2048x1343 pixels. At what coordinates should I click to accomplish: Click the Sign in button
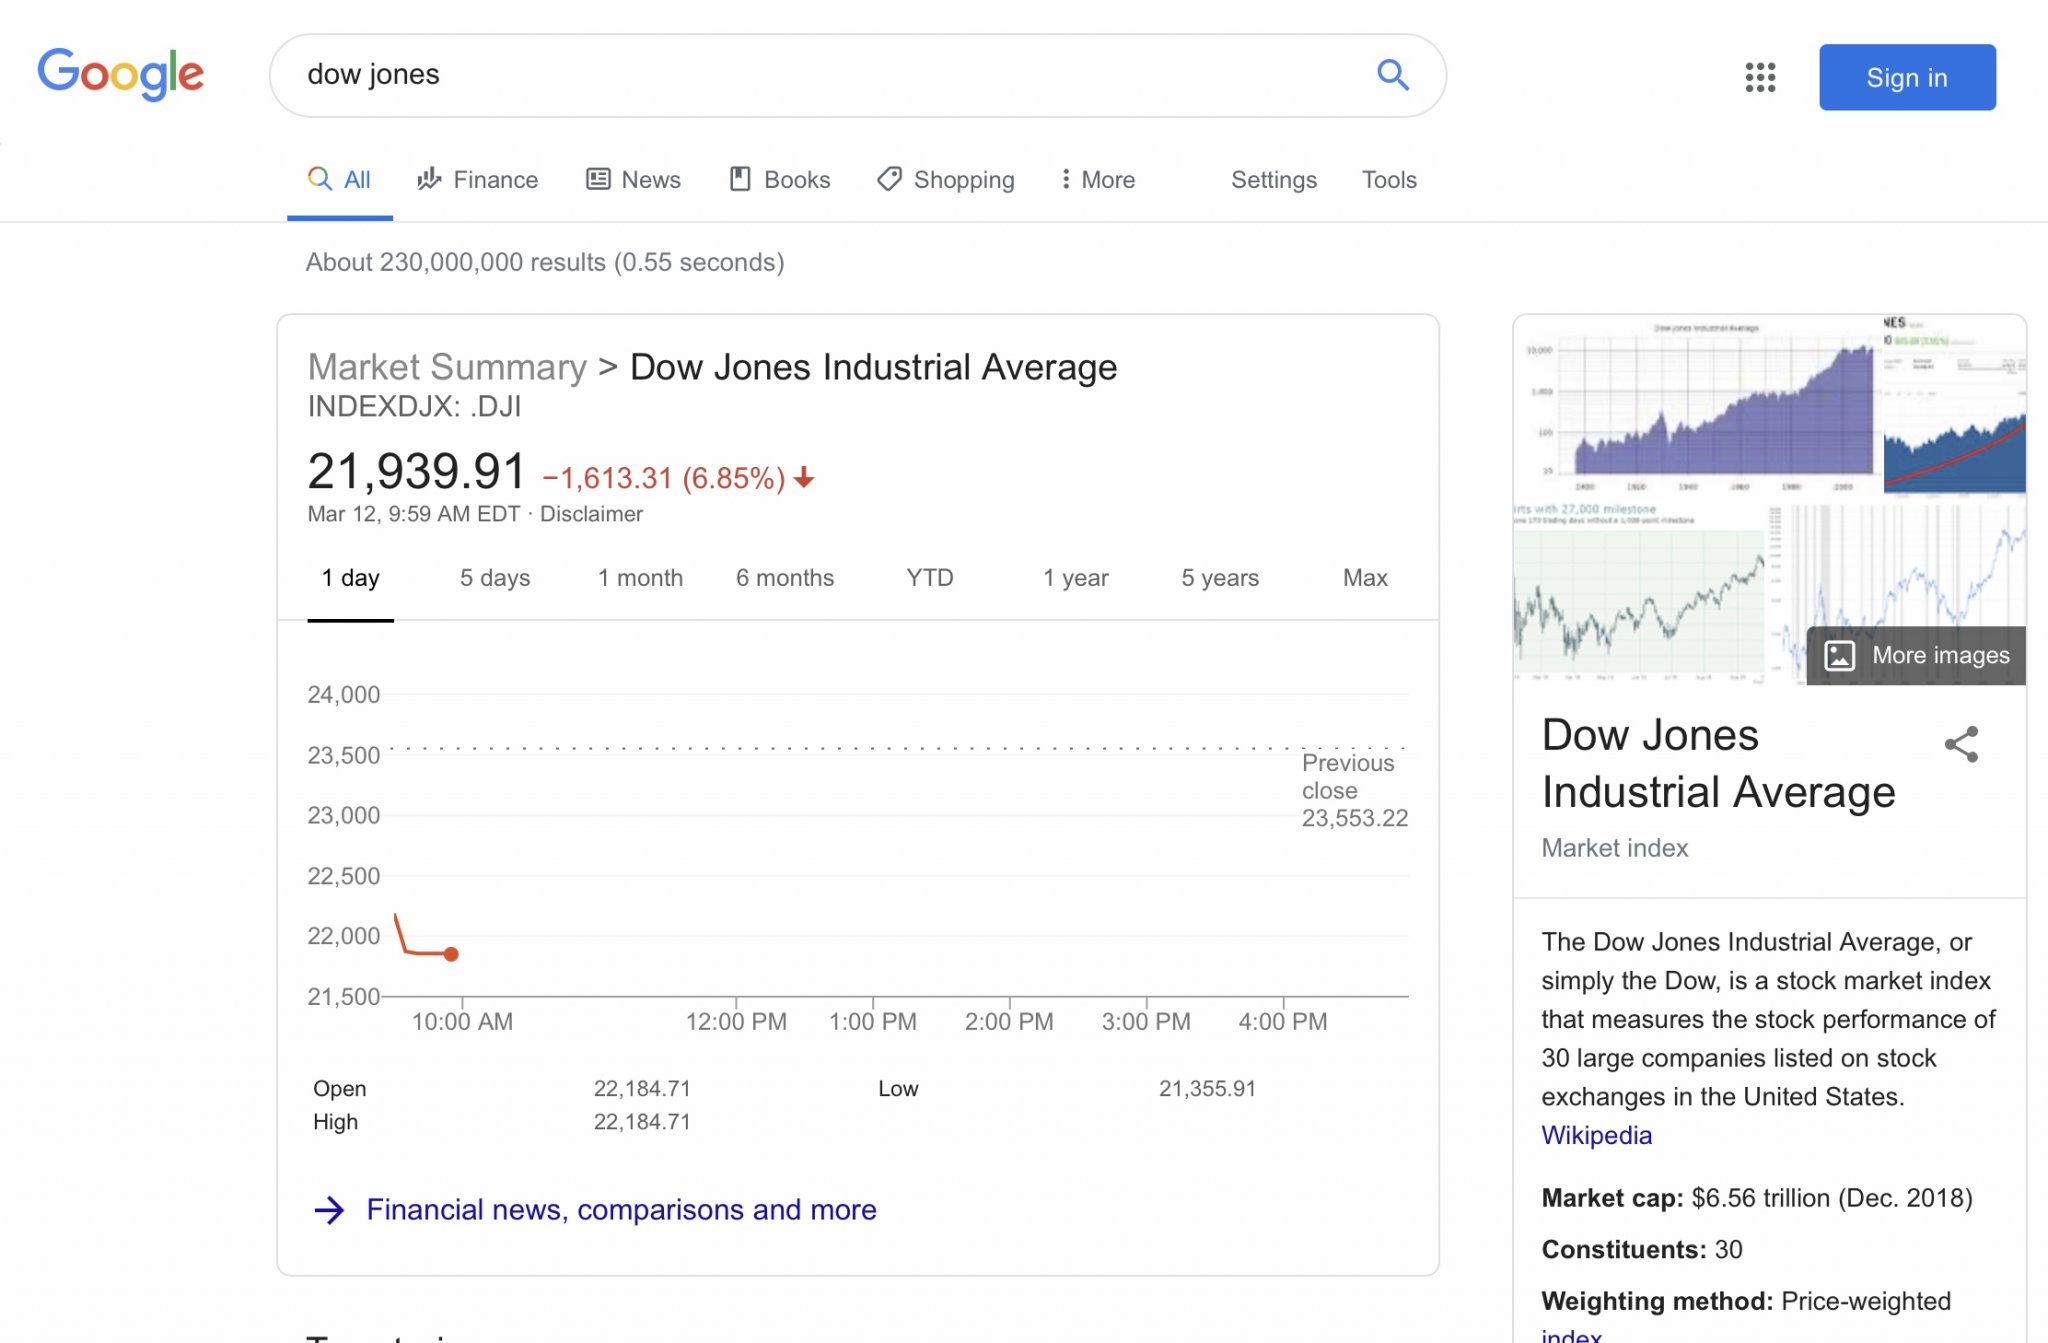point(1907,77)
